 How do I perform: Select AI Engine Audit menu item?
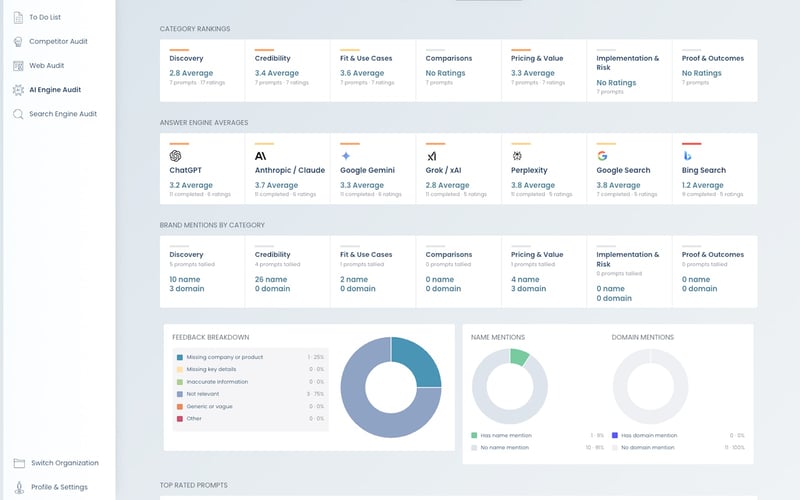[55, 90]
